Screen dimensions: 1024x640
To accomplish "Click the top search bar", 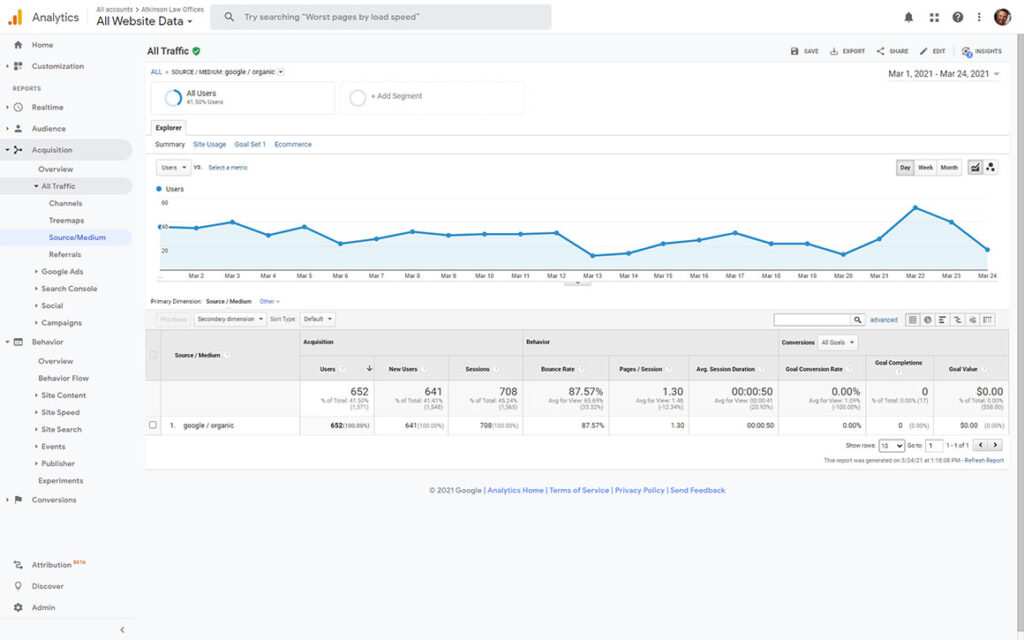I will coord(381,17).
